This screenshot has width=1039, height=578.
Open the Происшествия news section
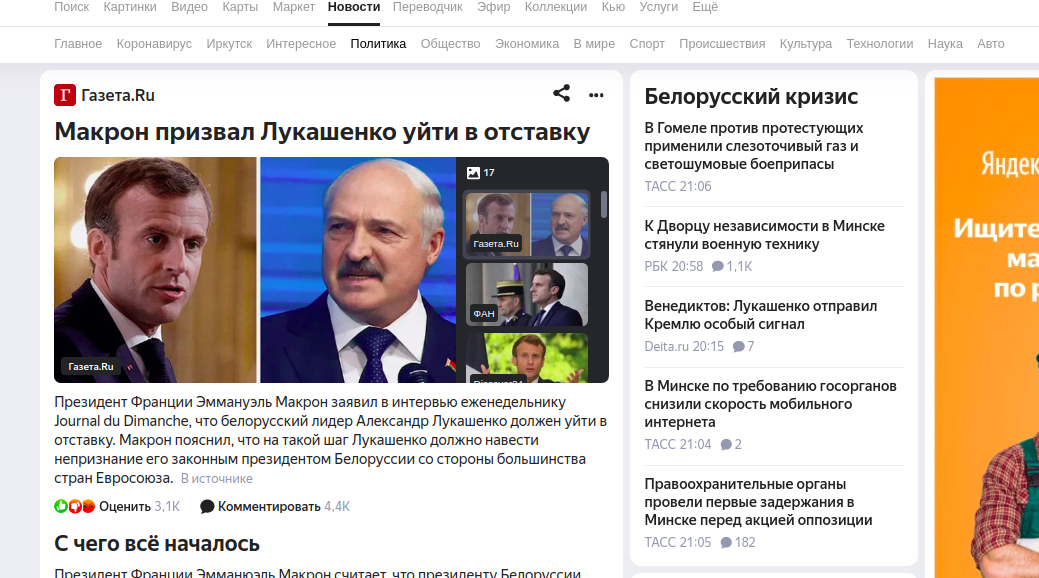(722, 44)
